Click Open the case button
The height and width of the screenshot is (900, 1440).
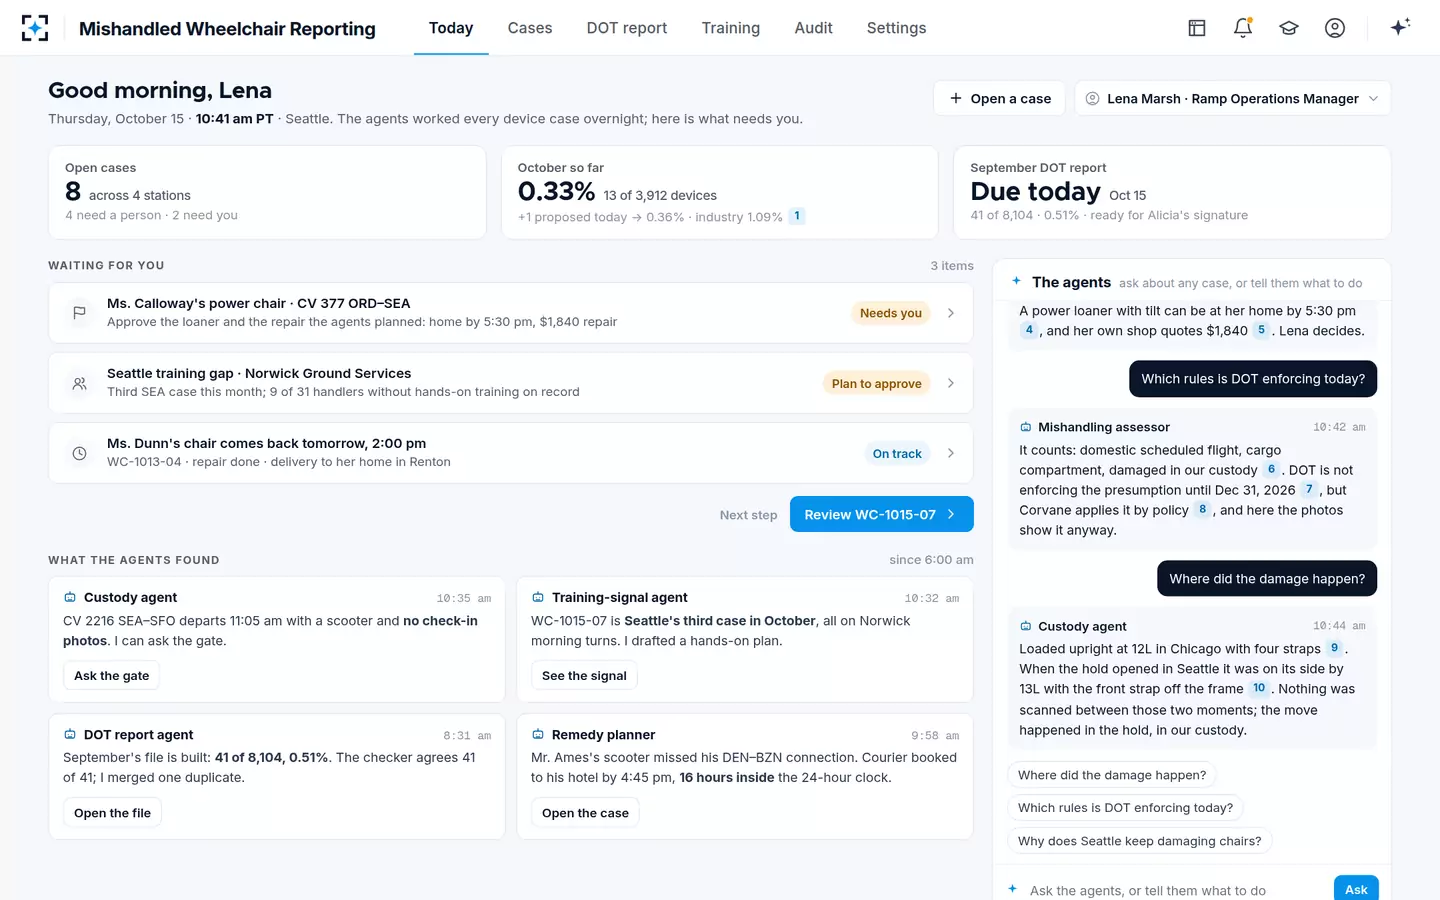(x=585, y=813)
